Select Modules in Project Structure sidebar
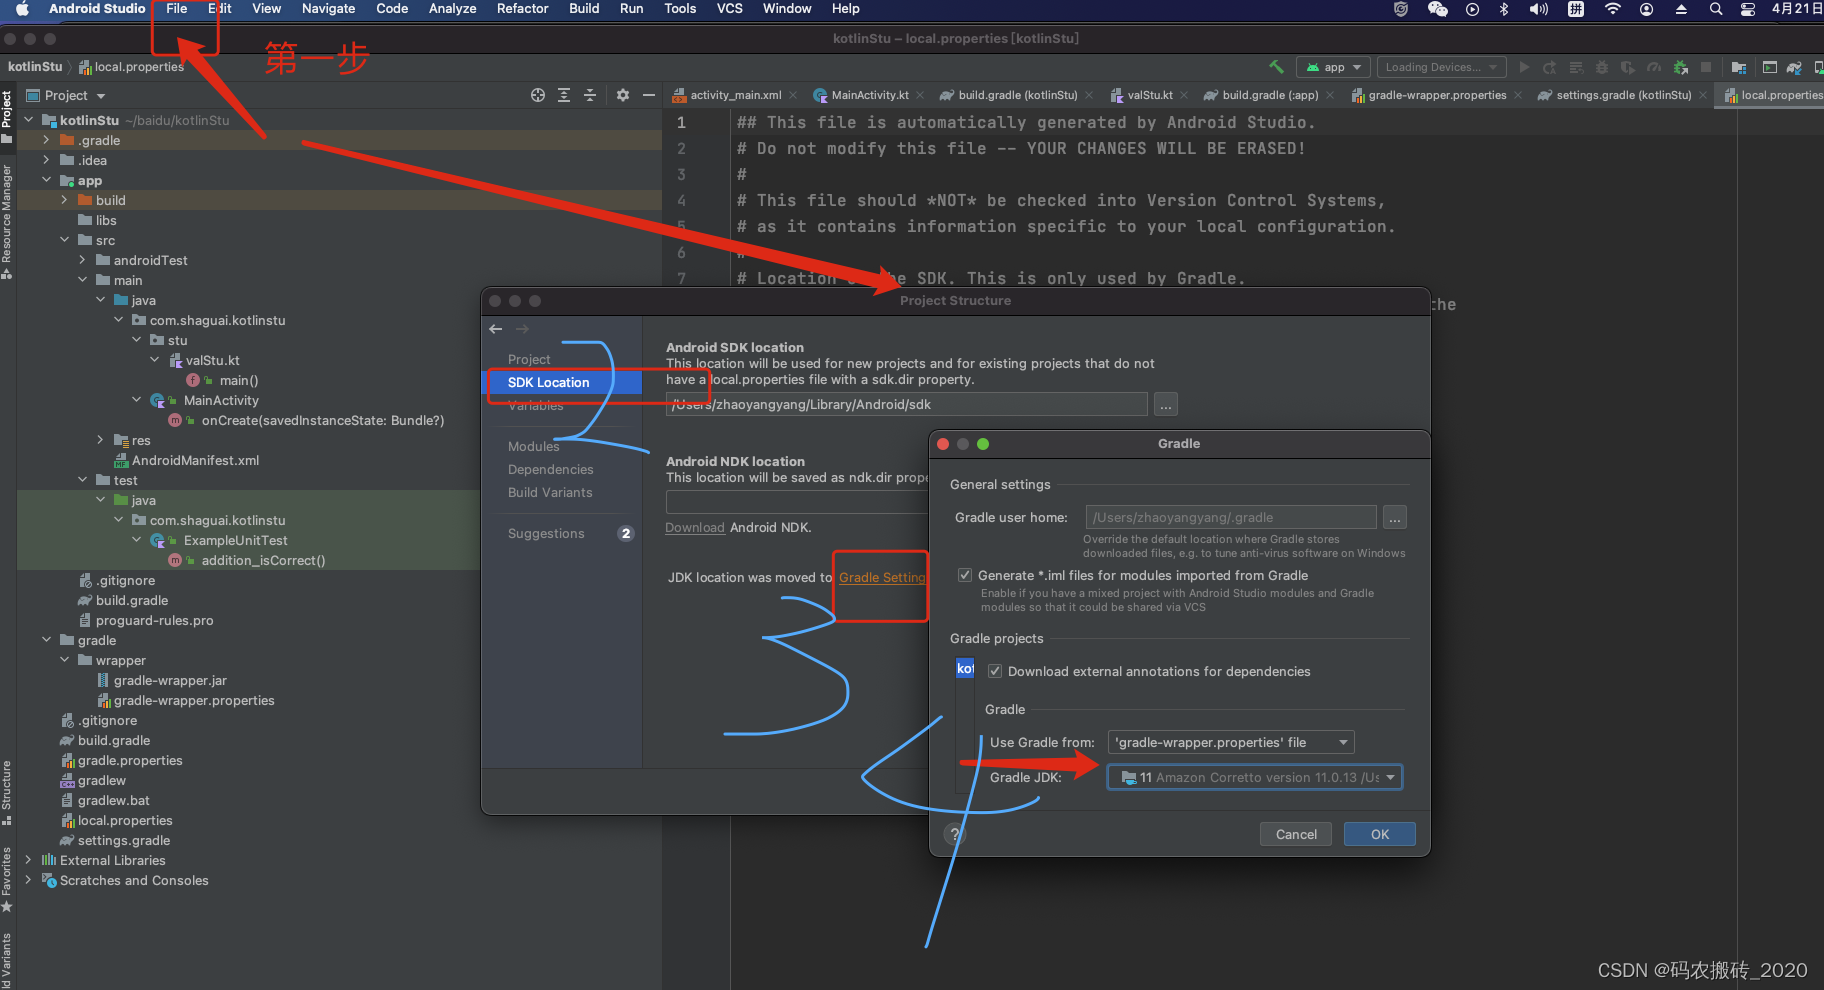This screenshot has width=1824, height=990. point(533,446)
